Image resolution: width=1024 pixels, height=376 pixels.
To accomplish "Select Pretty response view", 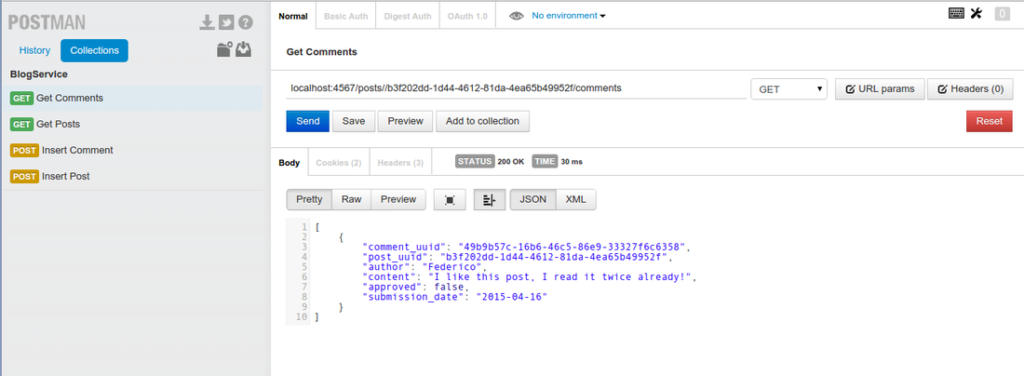I will pos(309,199).
